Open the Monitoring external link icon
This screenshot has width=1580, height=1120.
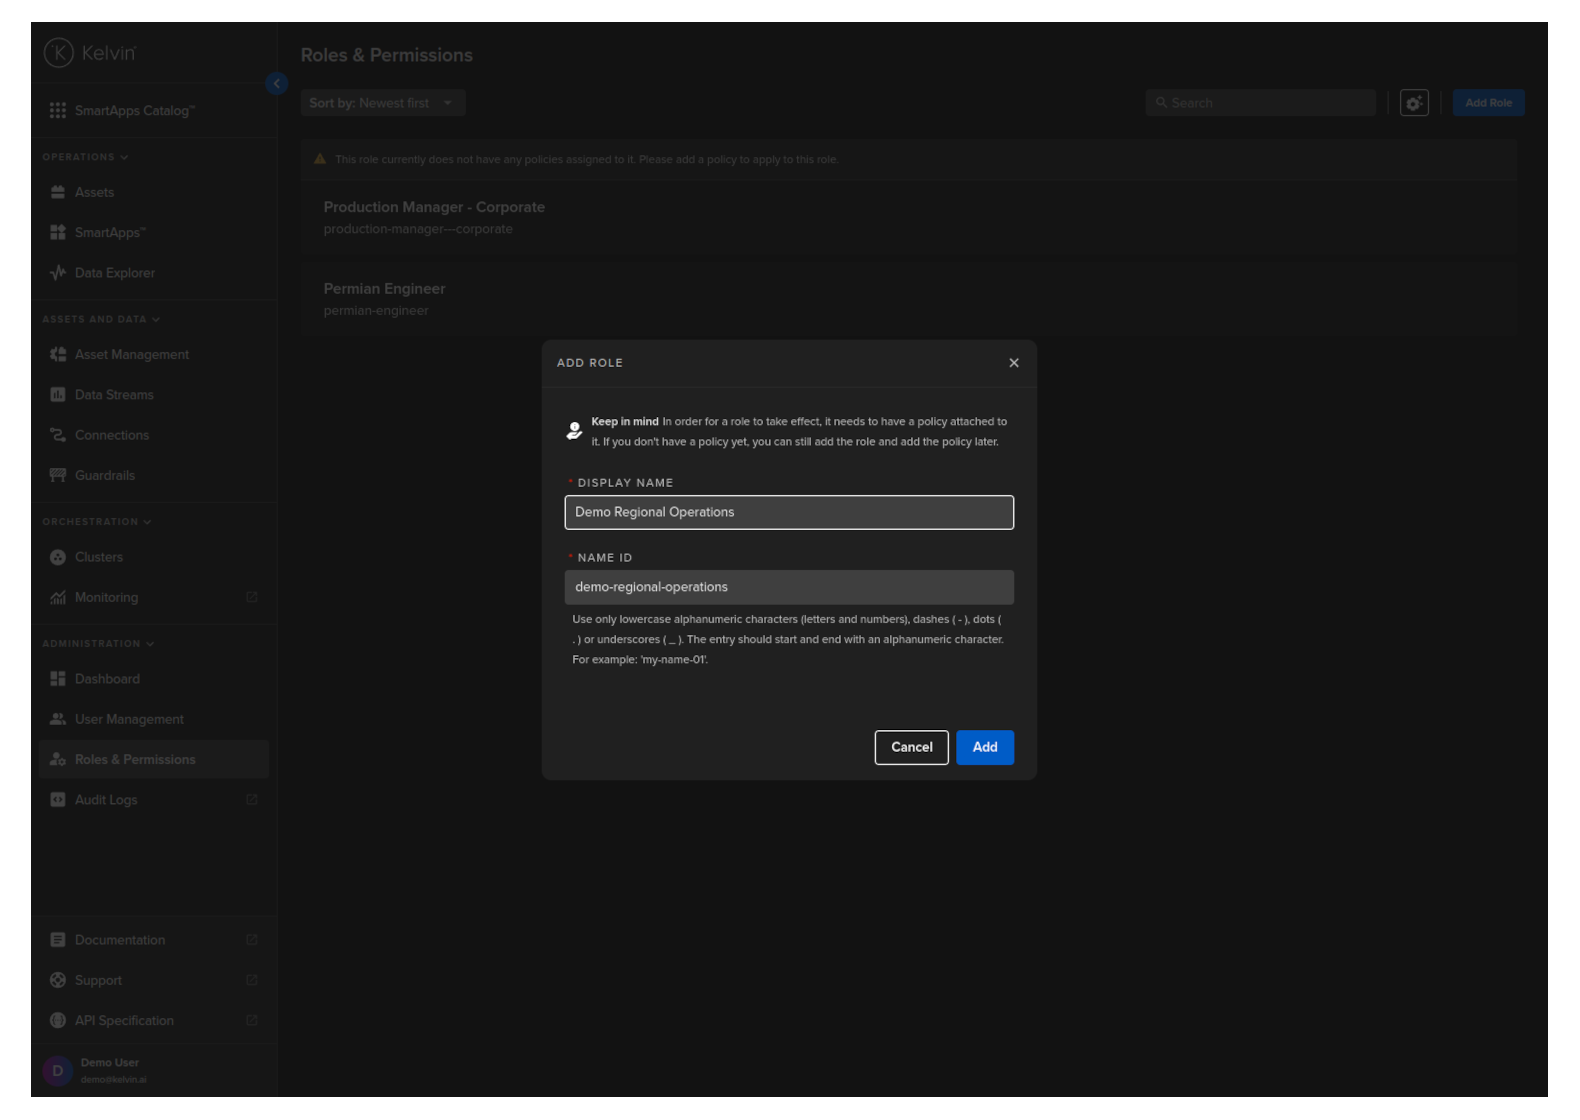(252, 597)
